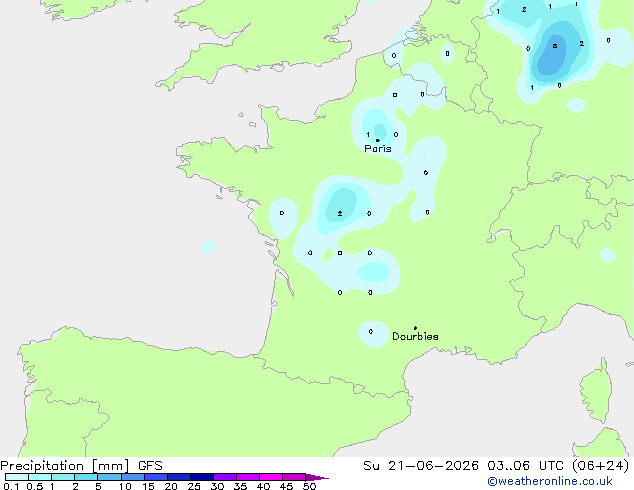Click the 35–40 mm legend color box
634x490 pixels.
click(247, 477)
